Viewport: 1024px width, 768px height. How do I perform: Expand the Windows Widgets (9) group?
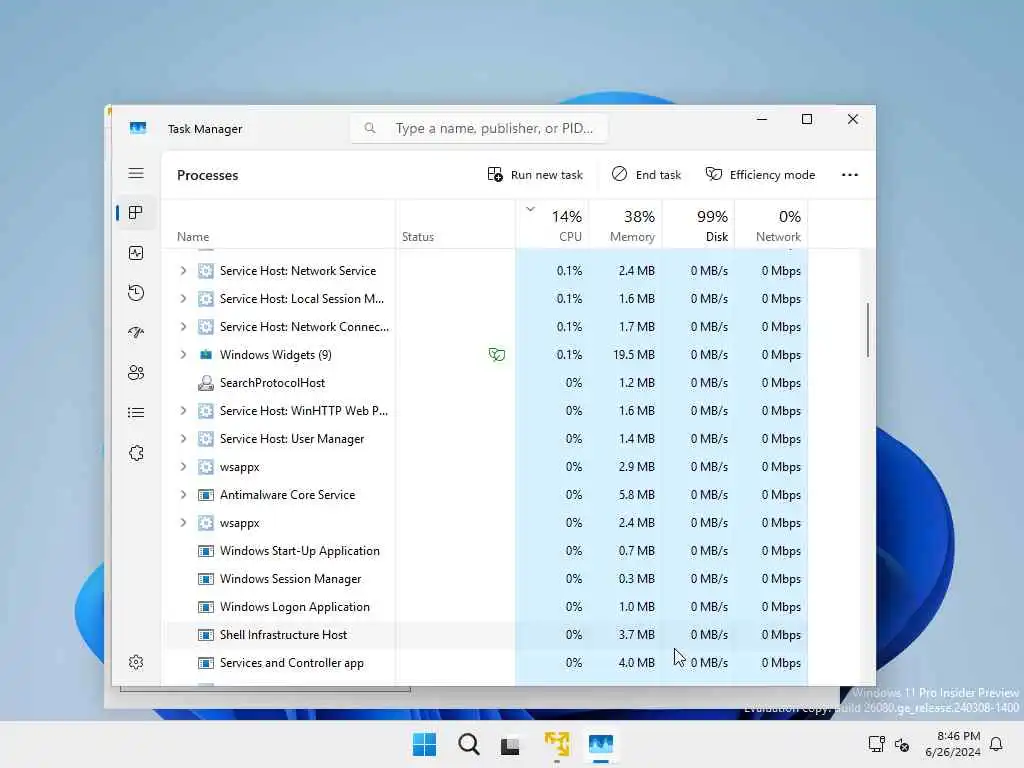coord(184,355)
